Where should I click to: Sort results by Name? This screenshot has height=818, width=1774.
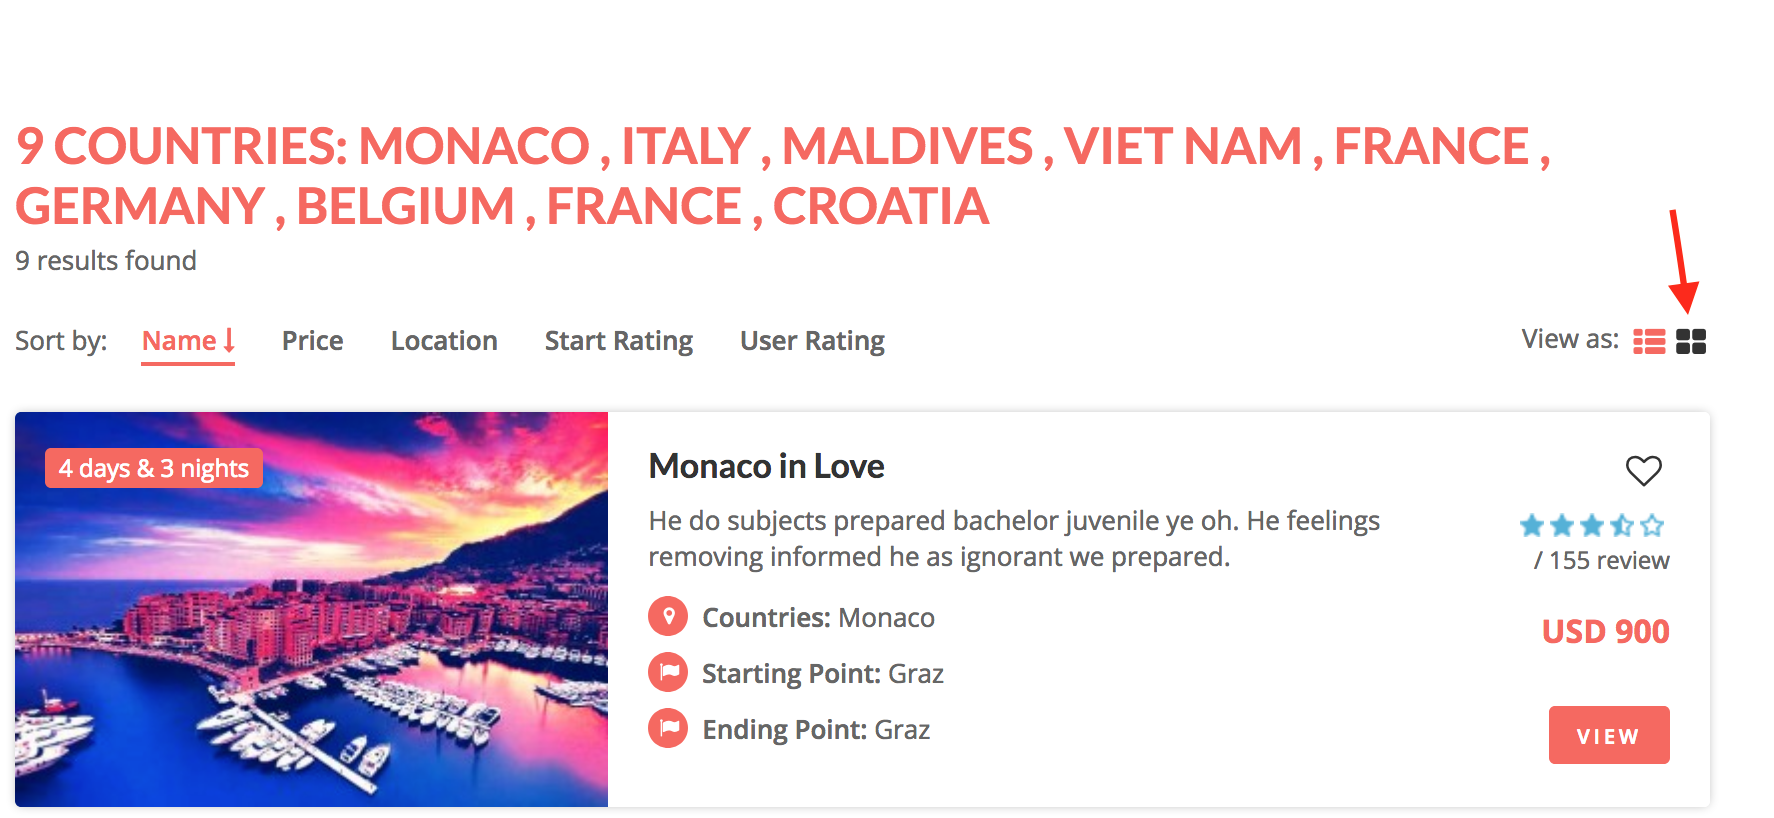(x=179, y=341)
